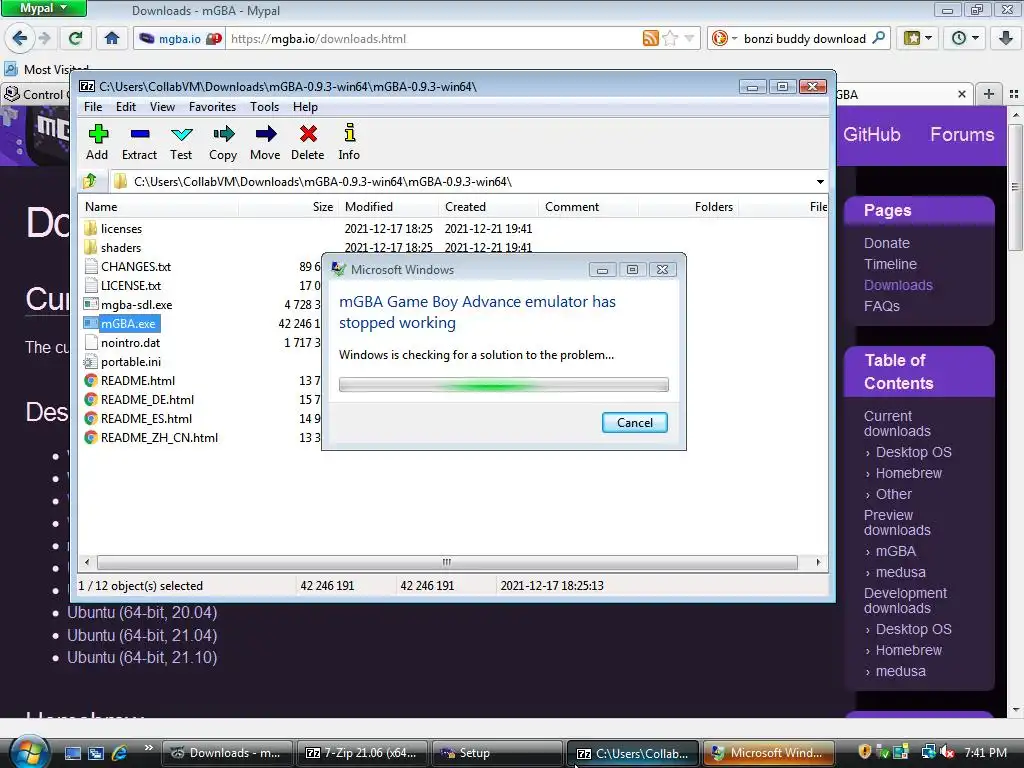Click the 7-Zip horizontal scrollbar thumb
This screenshot has width=1024, height=768.
[x=447, y=562]
